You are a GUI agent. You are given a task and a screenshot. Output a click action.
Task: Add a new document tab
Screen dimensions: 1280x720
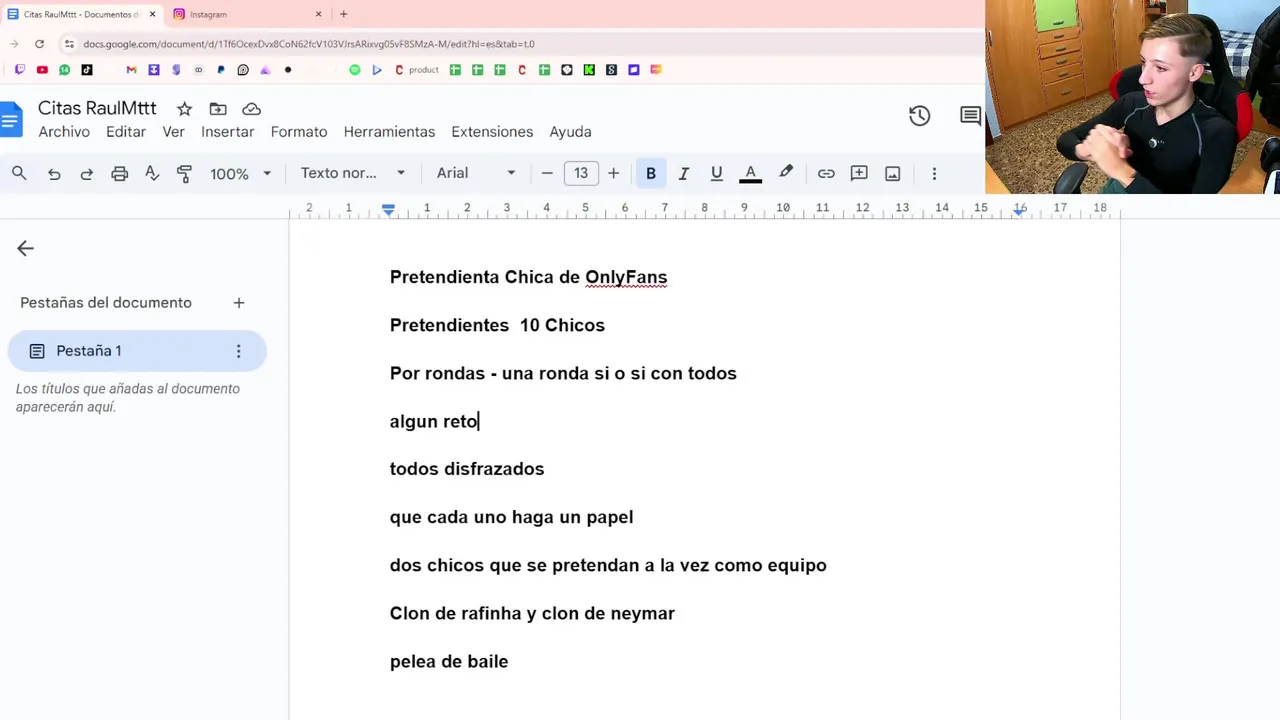pos(239,303)
